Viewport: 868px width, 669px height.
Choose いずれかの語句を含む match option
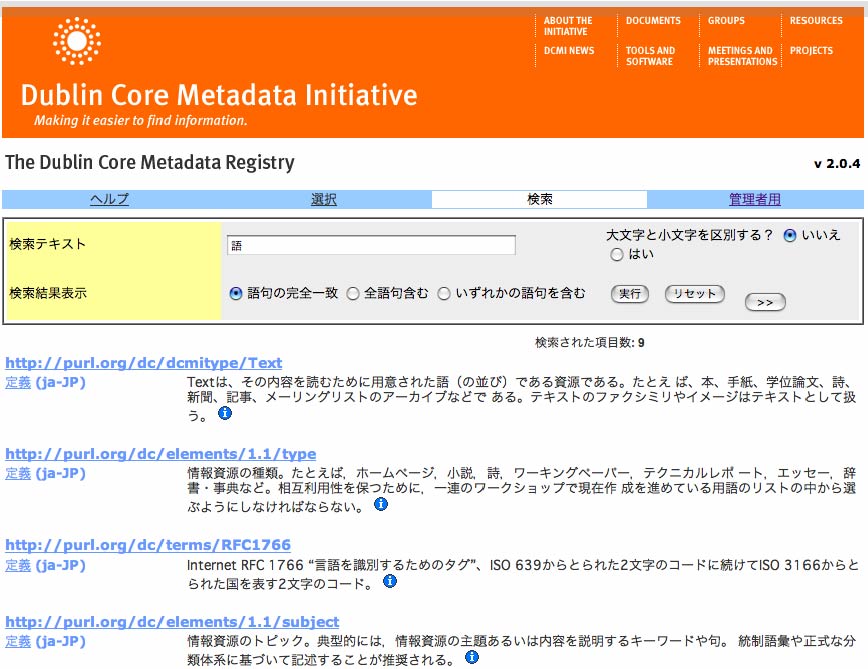tap(444, 294)
